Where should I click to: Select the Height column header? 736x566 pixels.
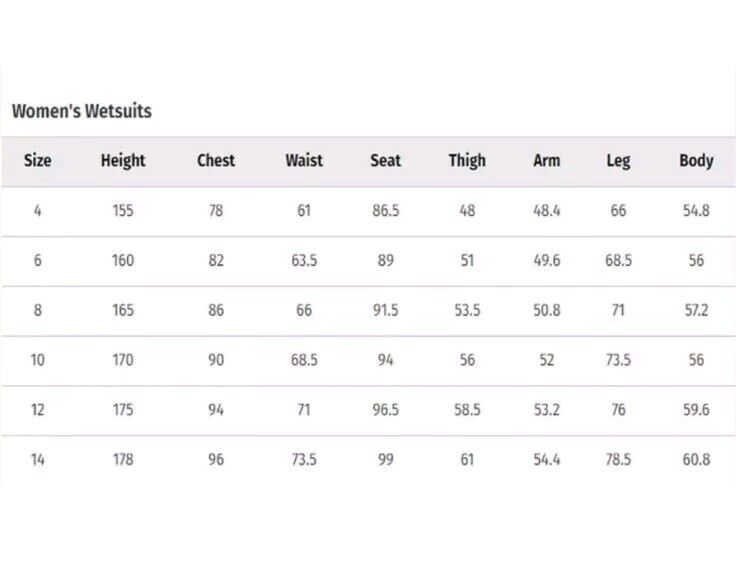(x=123, y=161)
